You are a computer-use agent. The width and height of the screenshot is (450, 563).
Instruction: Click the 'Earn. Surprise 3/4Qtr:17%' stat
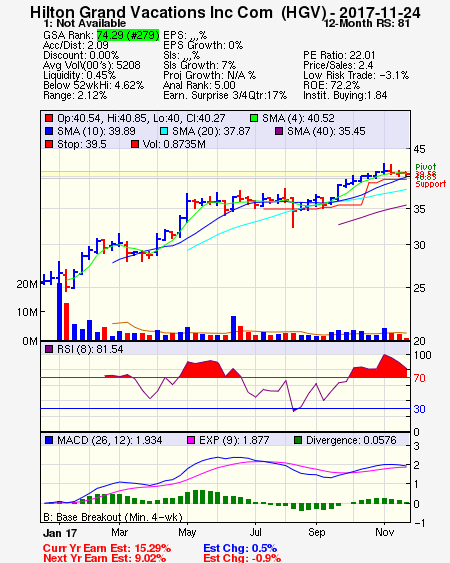point(225,96)
